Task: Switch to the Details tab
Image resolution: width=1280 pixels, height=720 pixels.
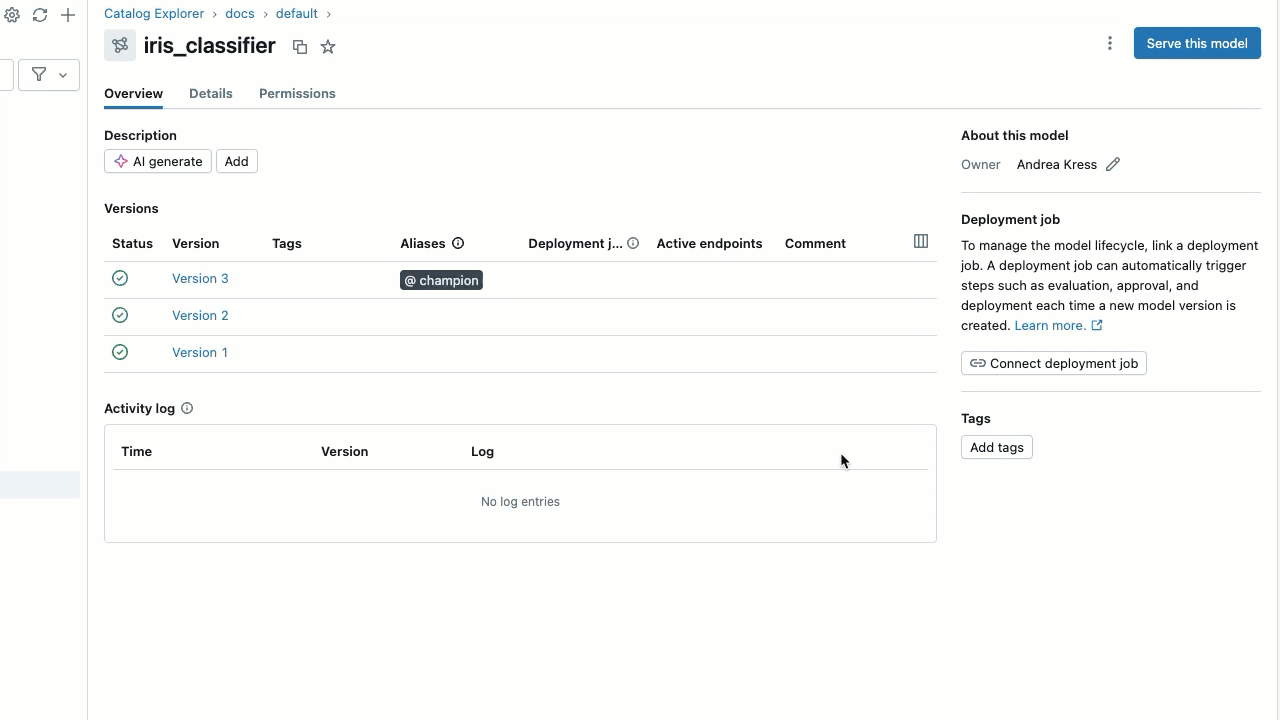Action: tap(211, 93)
